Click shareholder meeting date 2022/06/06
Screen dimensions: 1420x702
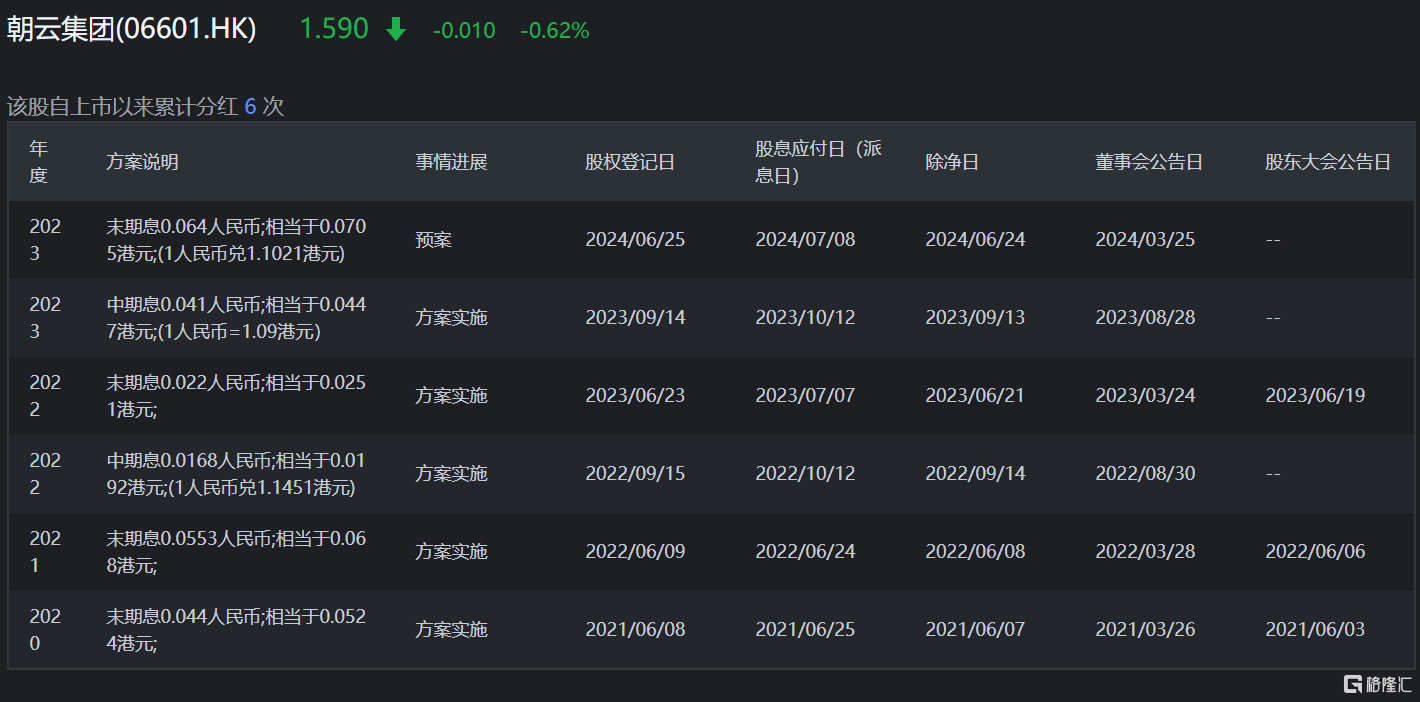(1315, 552)
